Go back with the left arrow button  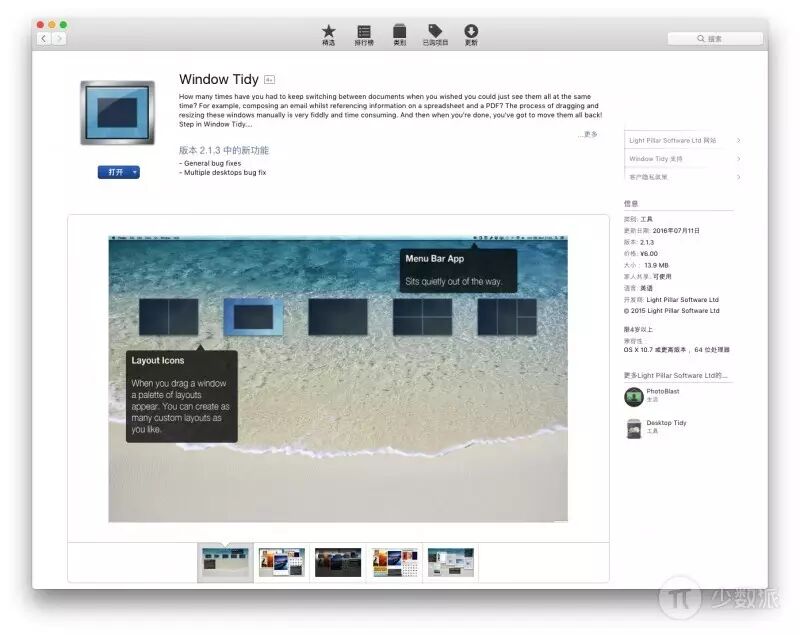tap(44, 38)
